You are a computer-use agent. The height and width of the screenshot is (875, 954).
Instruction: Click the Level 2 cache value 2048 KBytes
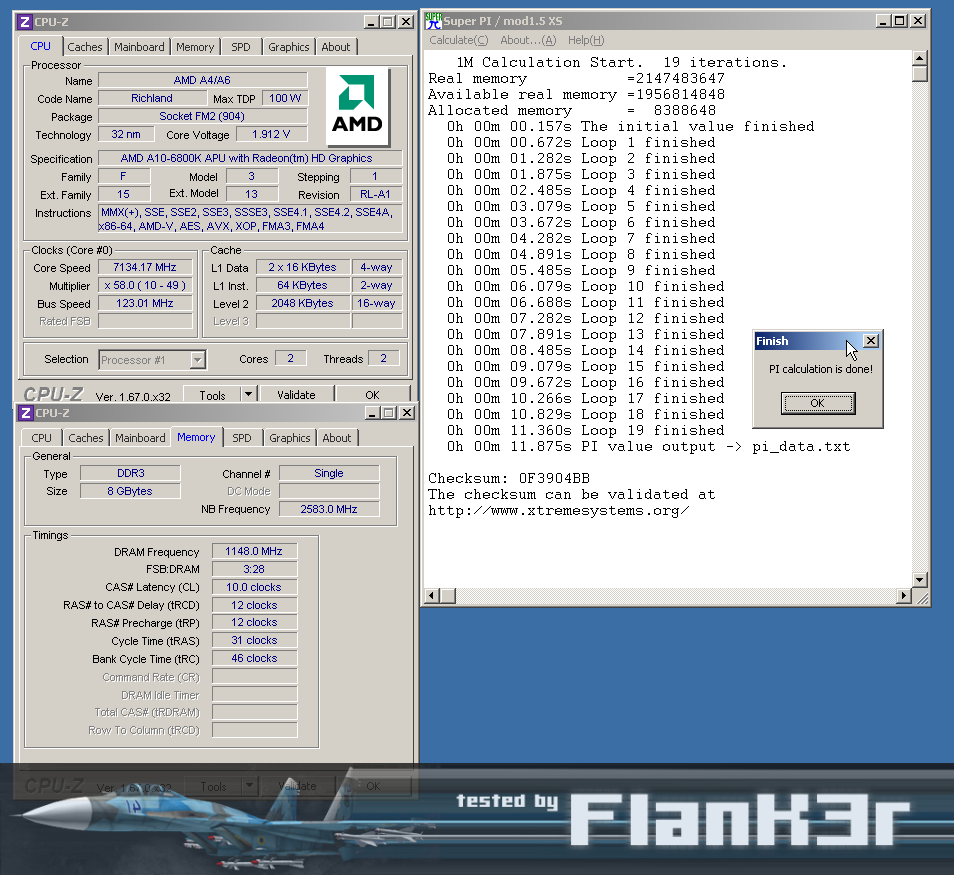click(302, 303)
